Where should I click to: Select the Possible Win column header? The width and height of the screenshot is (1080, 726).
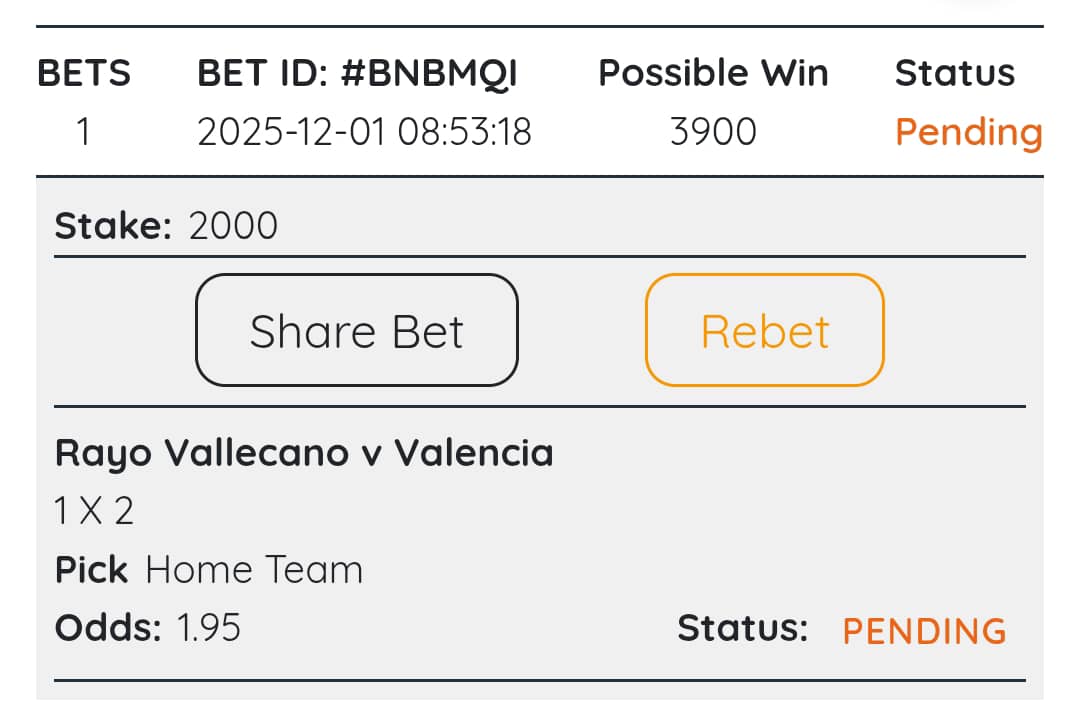click(713, 73)
